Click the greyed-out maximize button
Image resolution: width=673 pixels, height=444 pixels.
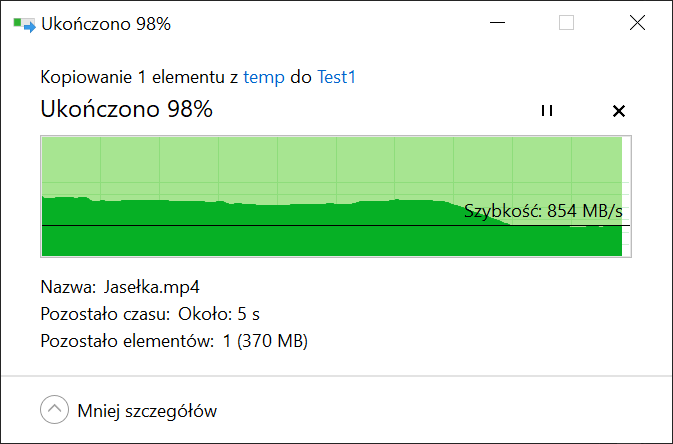coord(566,23)
